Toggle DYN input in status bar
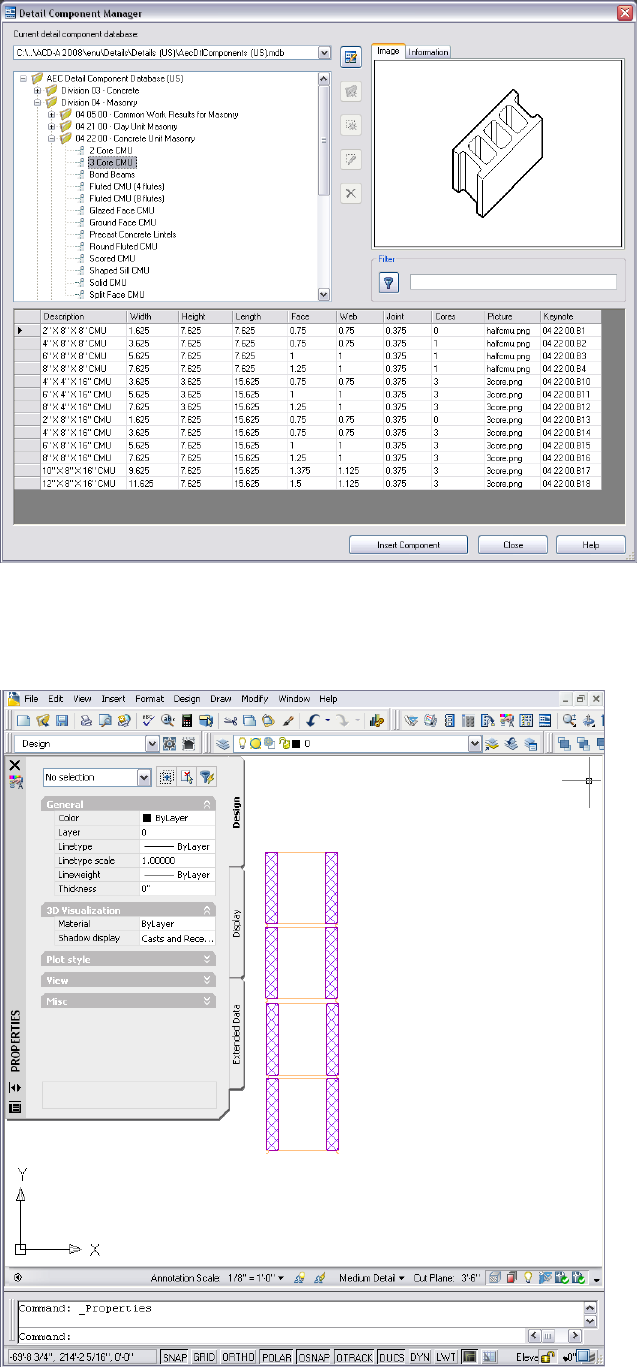This screenshot has width=637, height=1367. click(x=420, y=1357)
